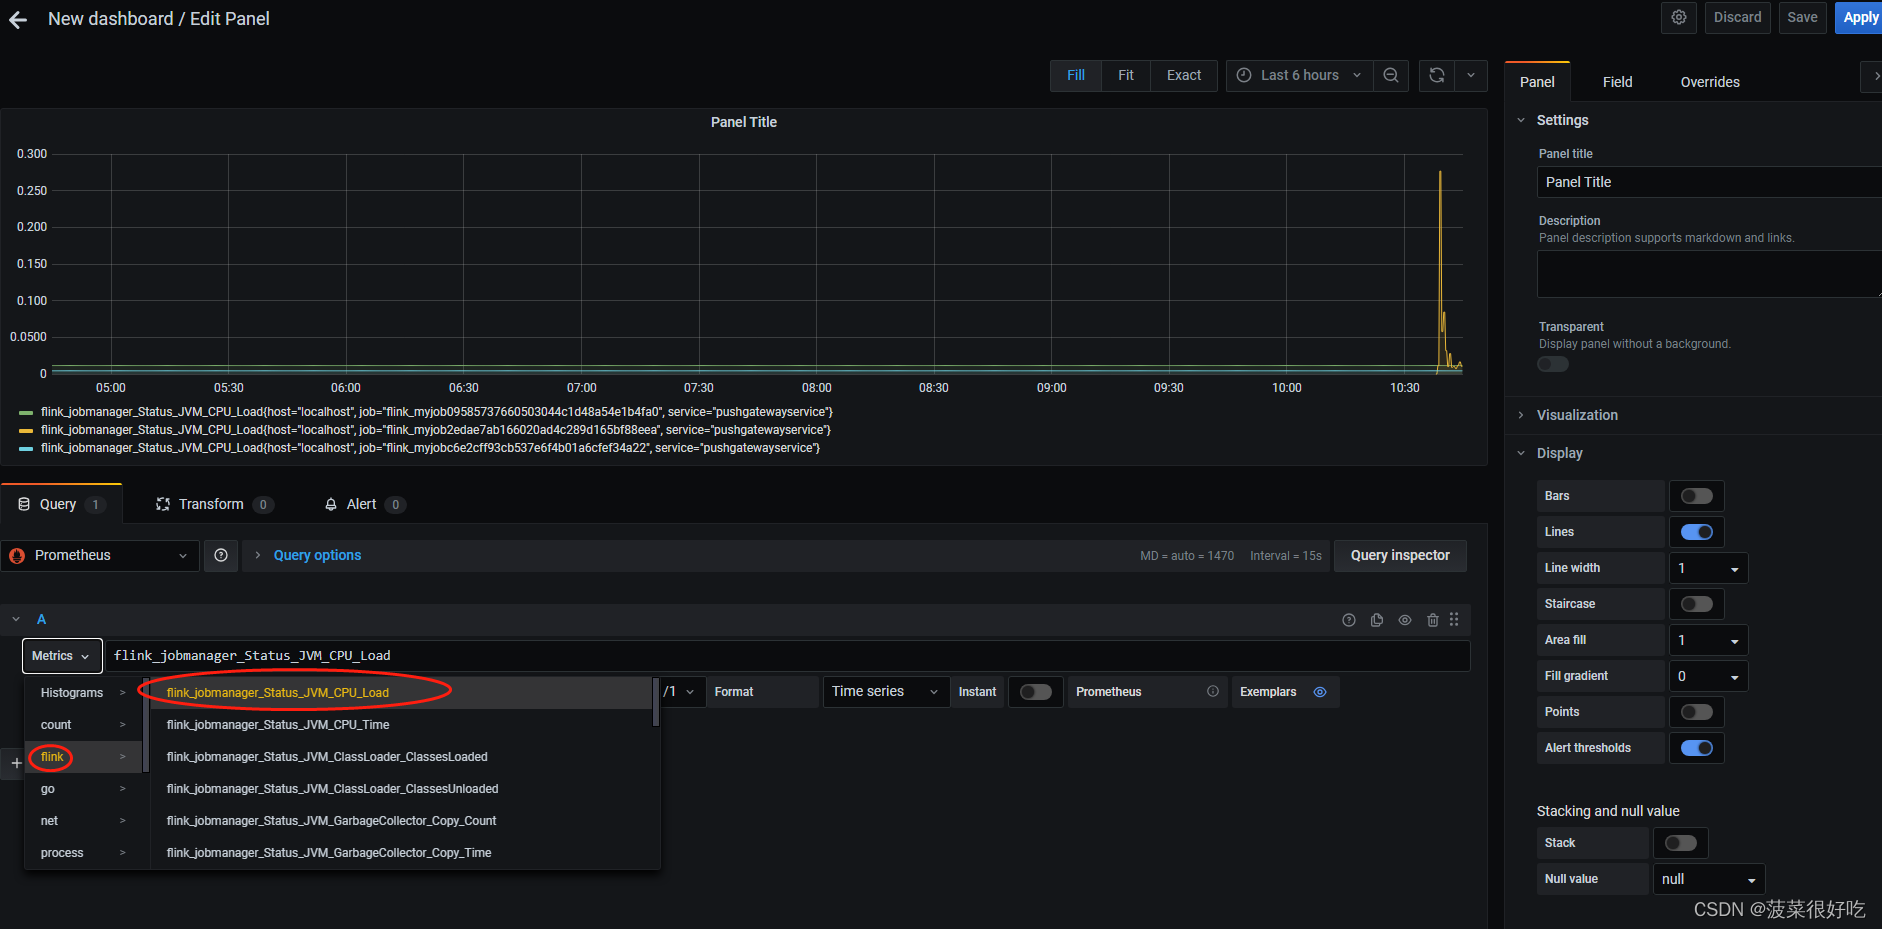Image resolution: width=1882 pixels, height=929 pixels.
Task: Enable the Bars display toggle
Action: [1697, 496]
